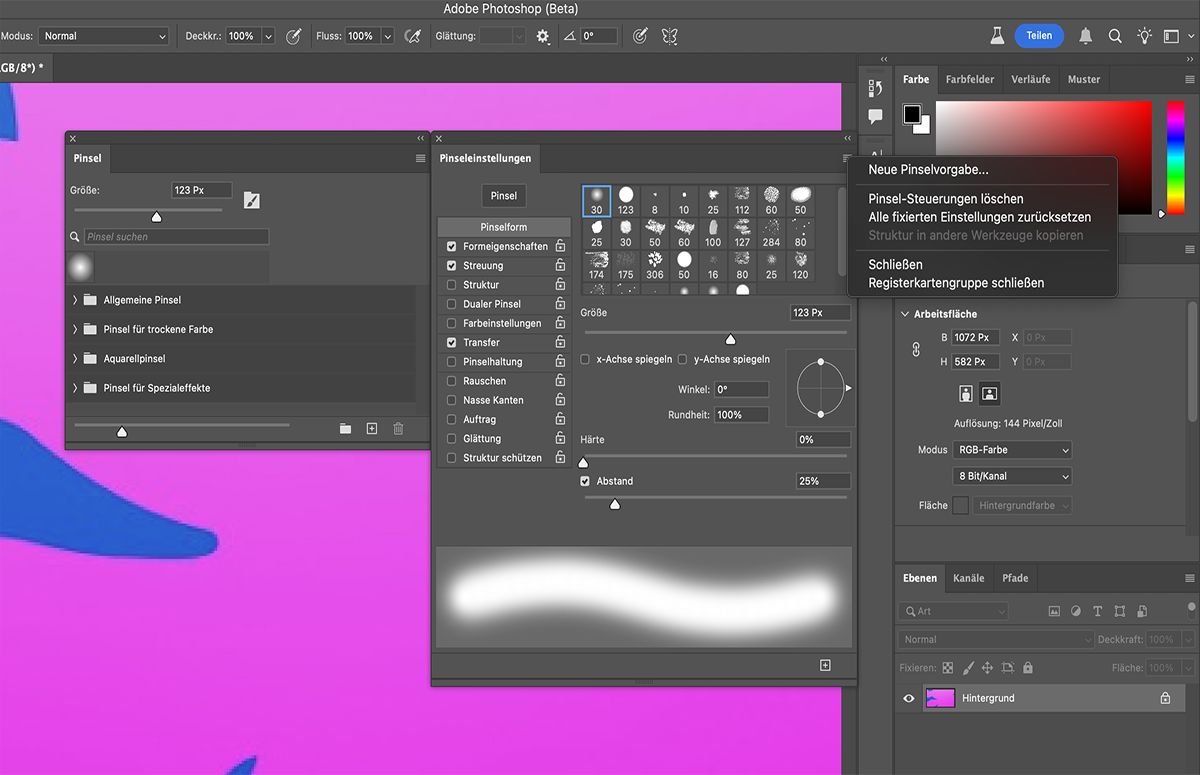Open the brush settings panel toggle icon

pos(252,201)
